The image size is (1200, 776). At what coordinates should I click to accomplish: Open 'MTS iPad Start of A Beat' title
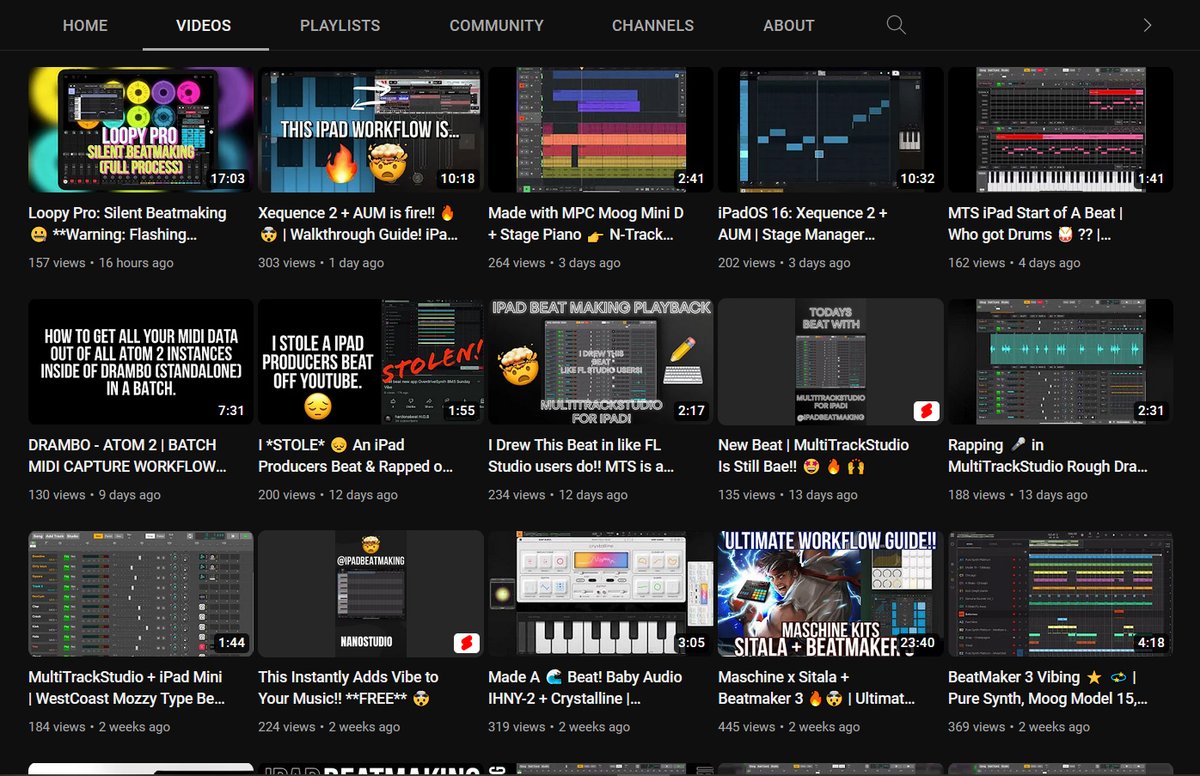(1035, 223)
